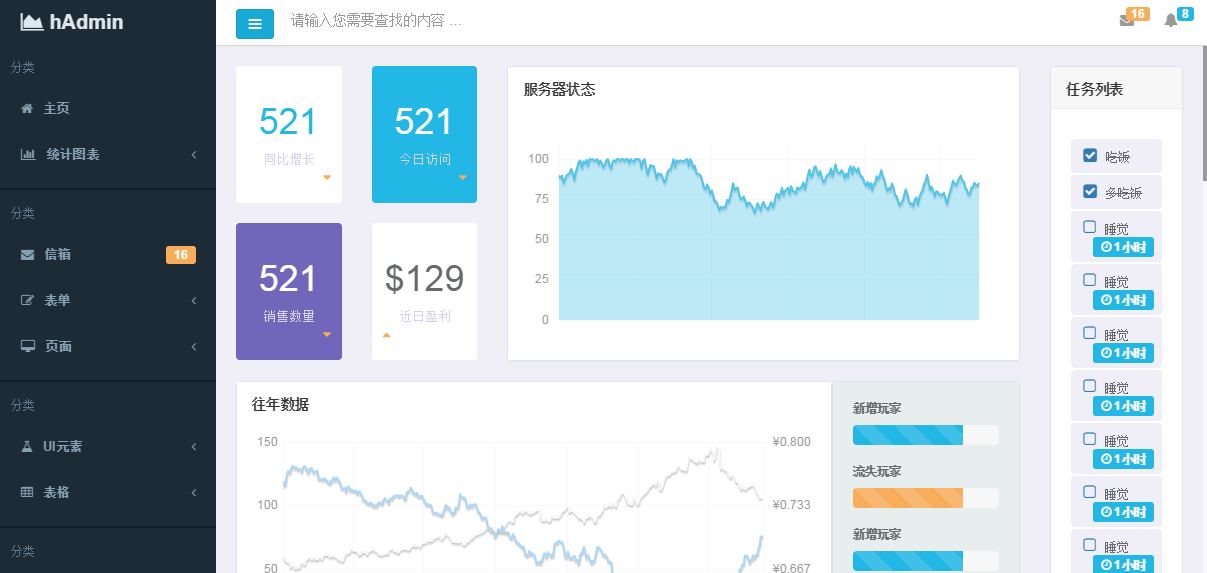Uncheck the 吃饭 task checkbox
This screenshot has height=573, width=1207.
point(1090,155)
